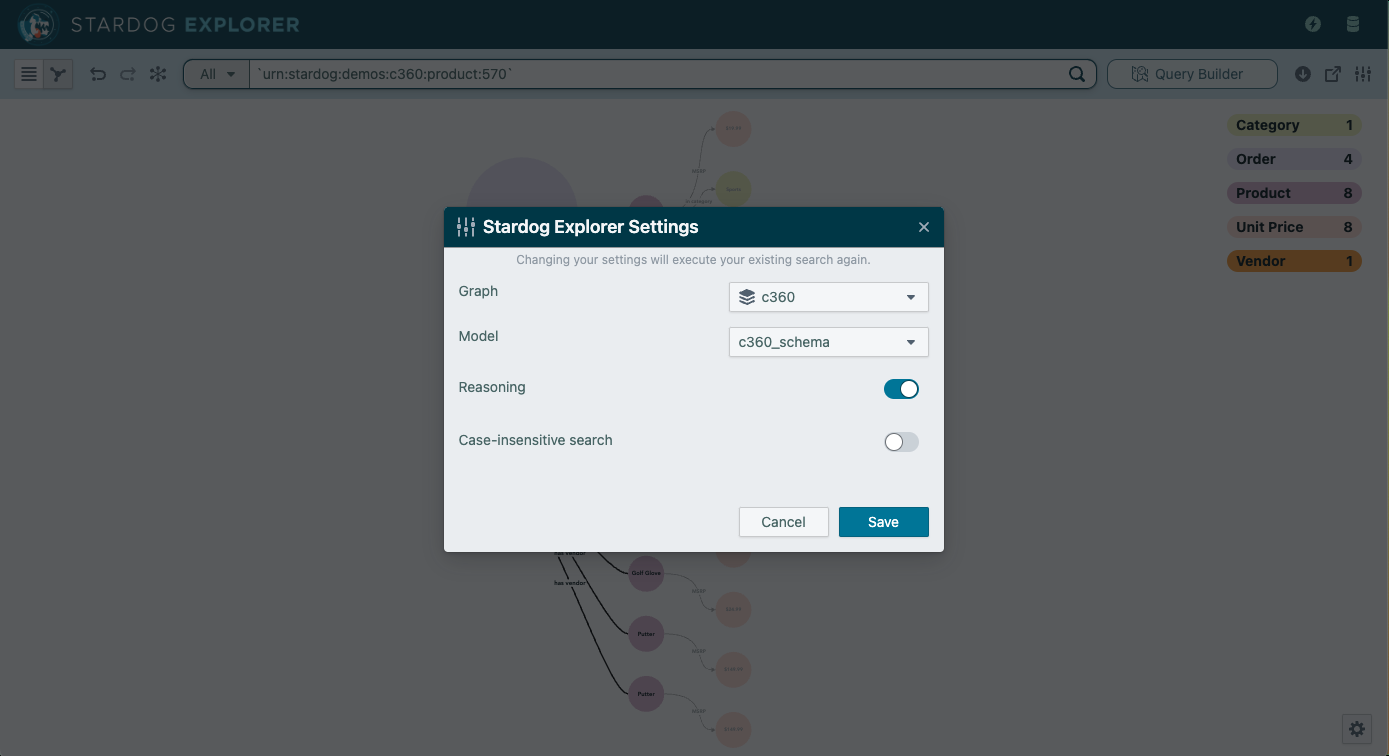The width and height of the screenshot is (1389, 756).
Task: Expand the All search scope dropdown
Action: click(215, 73)
